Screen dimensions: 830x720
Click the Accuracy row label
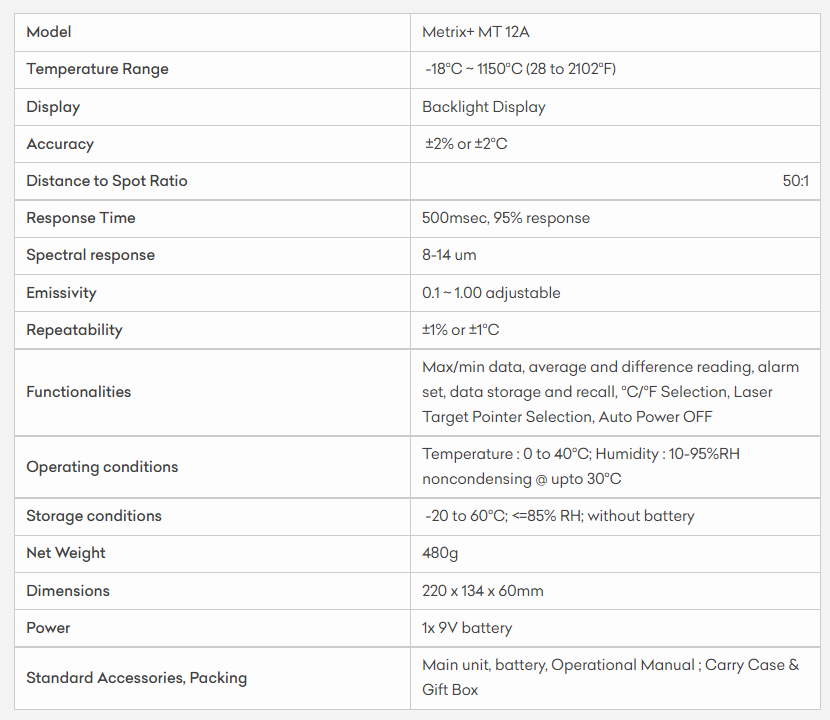click(60, 144)
